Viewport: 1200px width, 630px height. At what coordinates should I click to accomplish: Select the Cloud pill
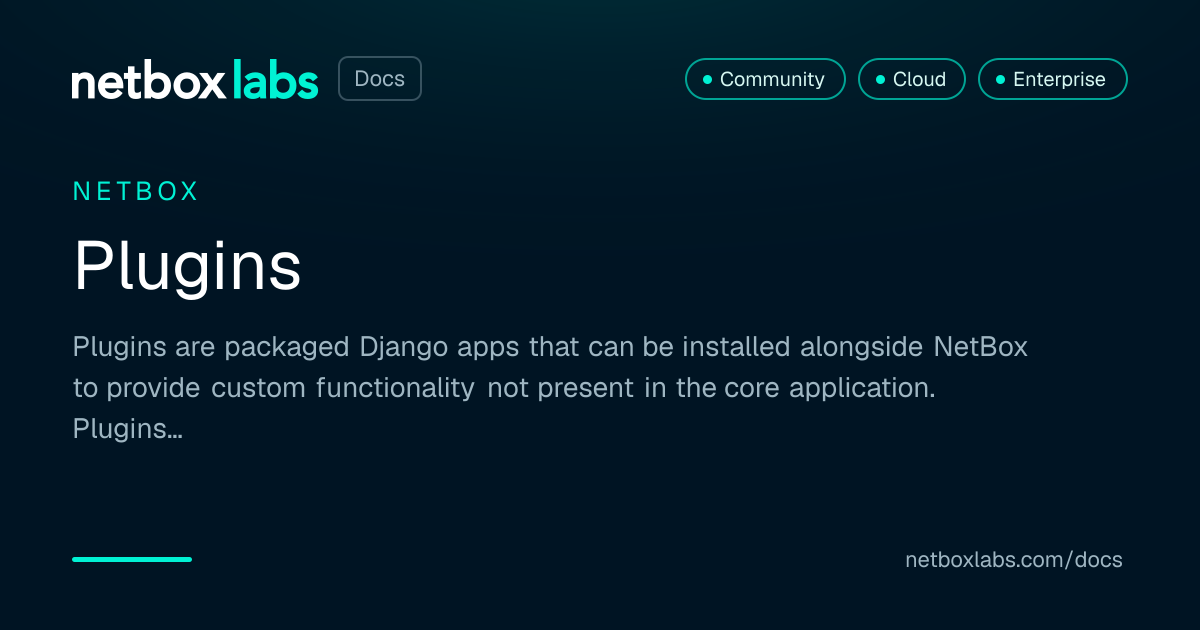coord(912,79)
